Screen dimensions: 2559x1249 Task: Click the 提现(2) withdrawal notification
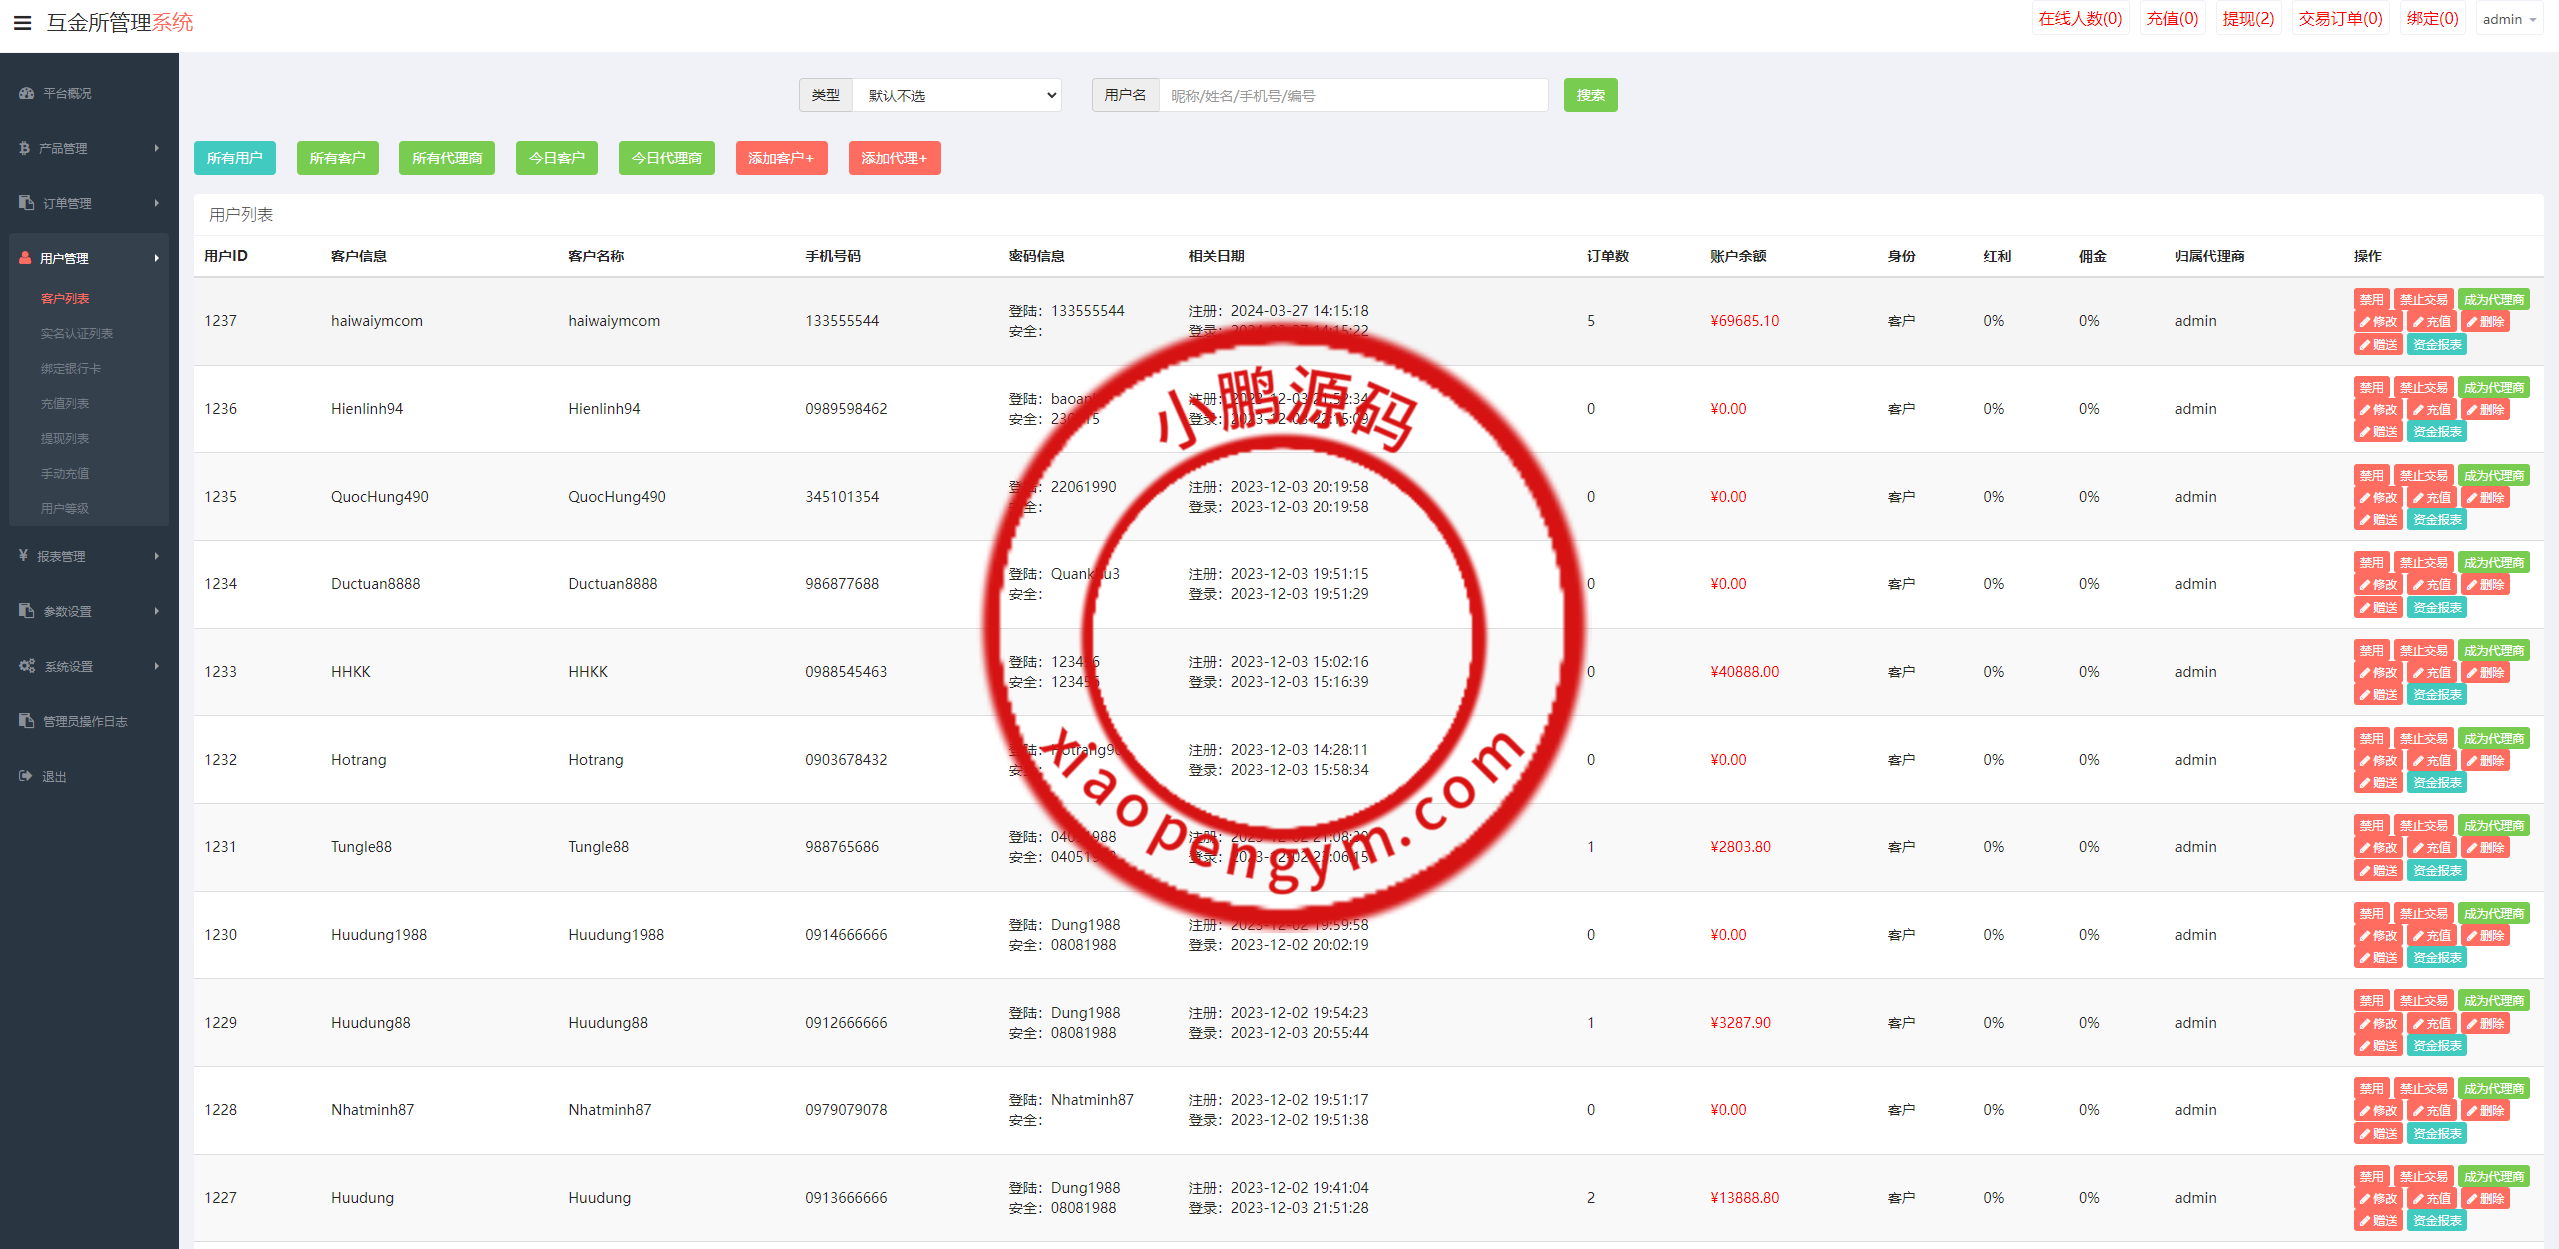(x=2247, y=19)
